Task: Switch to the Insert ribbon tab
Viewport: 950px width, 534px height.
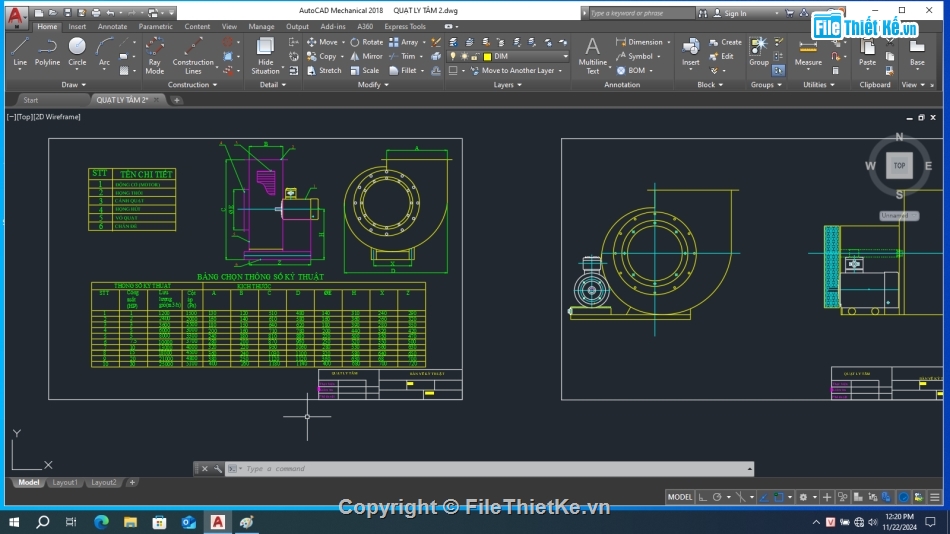Action: (x=77, y=27)
